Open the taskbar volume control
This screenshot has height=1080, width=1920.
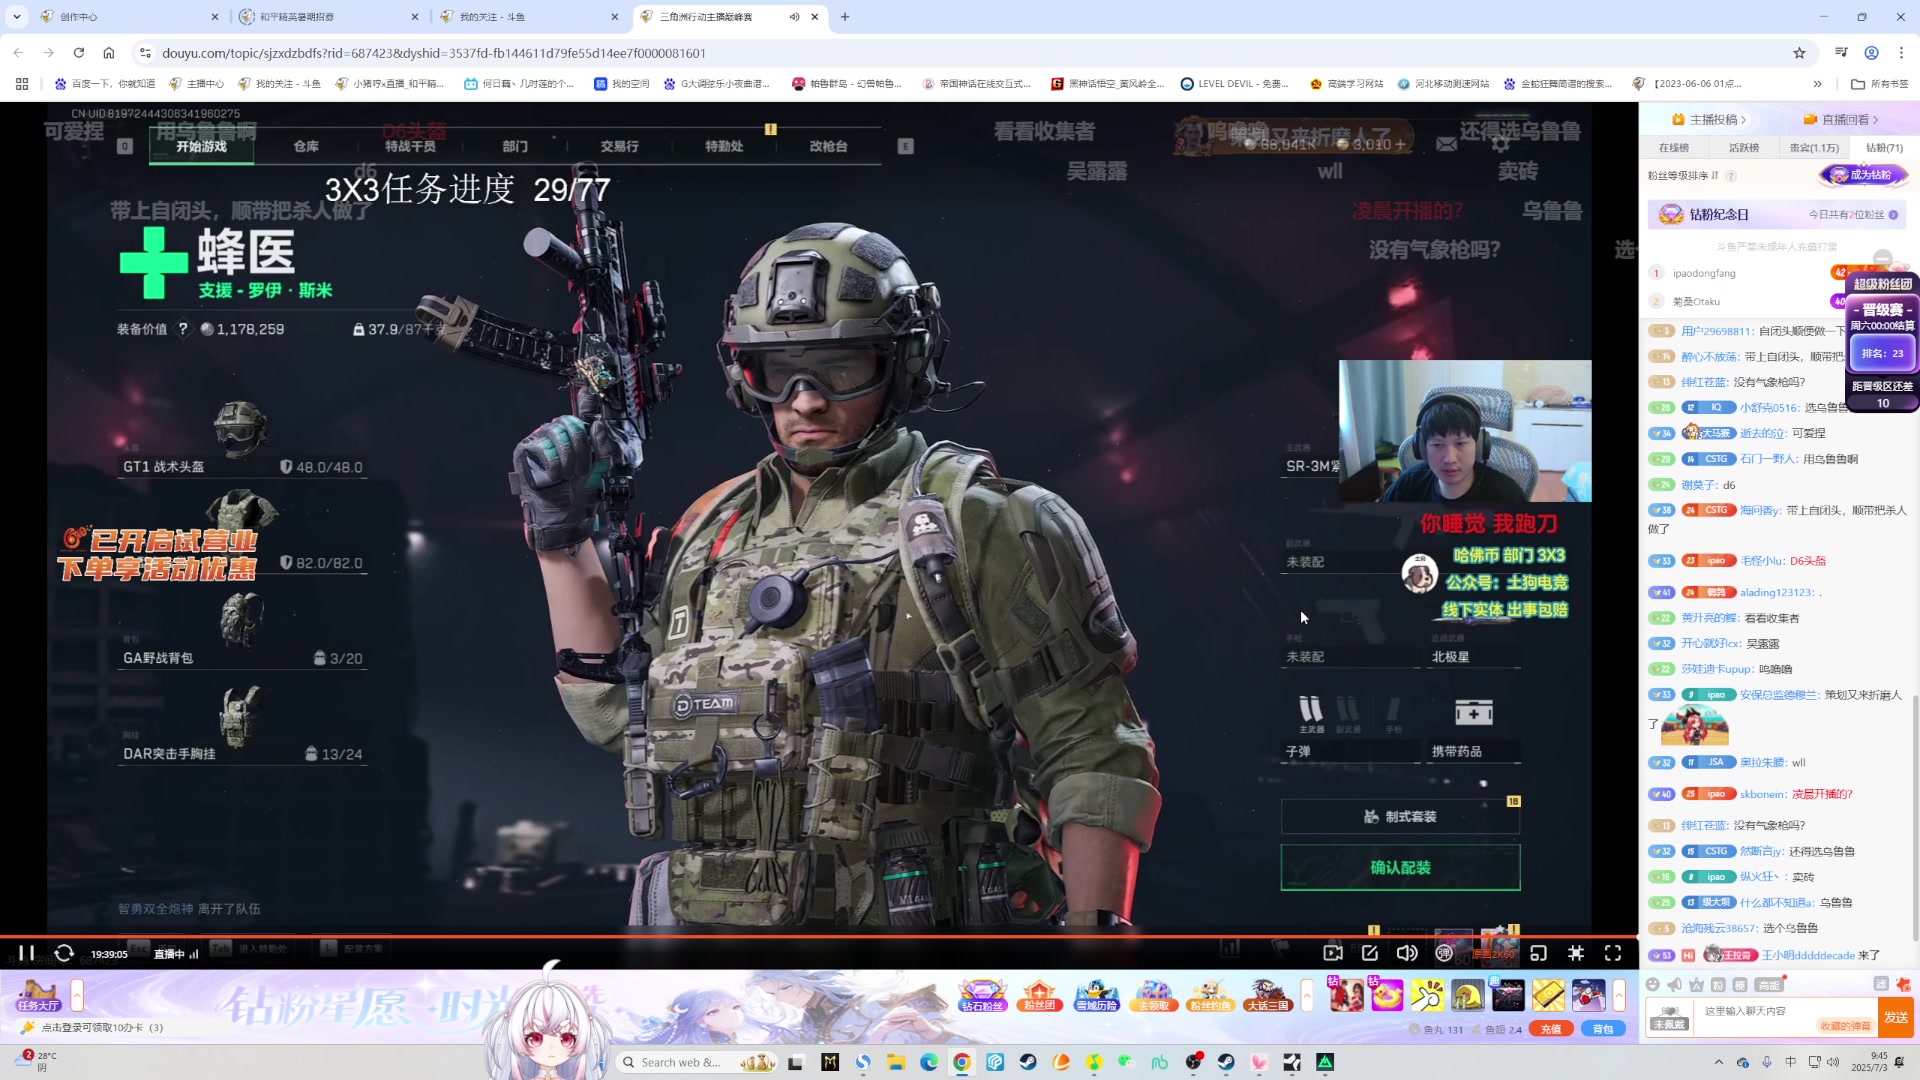[x=1832, y=1062]
